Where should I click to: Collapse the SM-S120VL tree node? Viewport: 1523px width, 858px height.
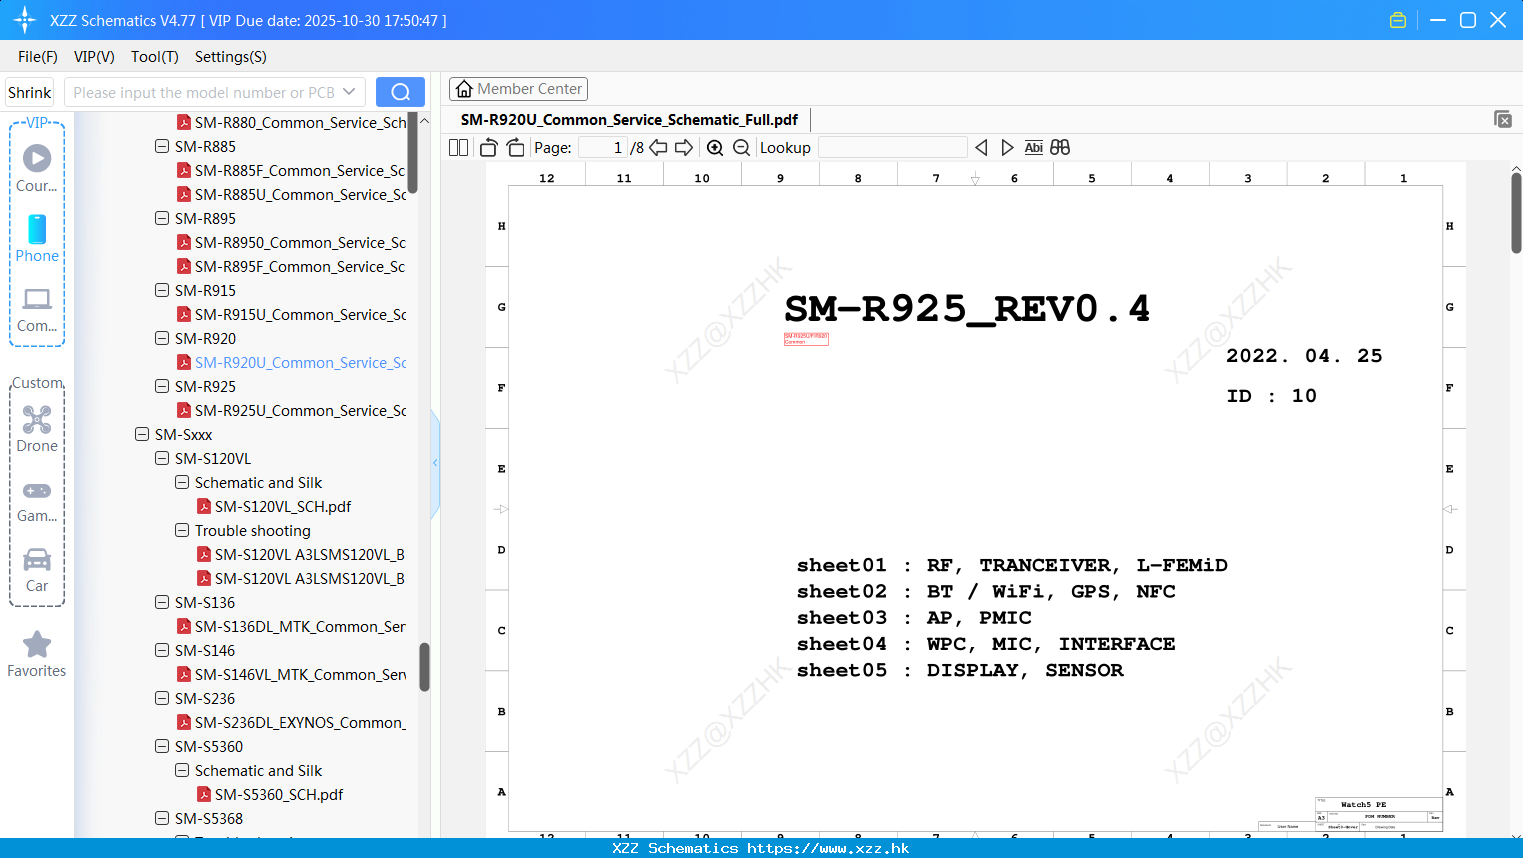click(x=162, y=459)
